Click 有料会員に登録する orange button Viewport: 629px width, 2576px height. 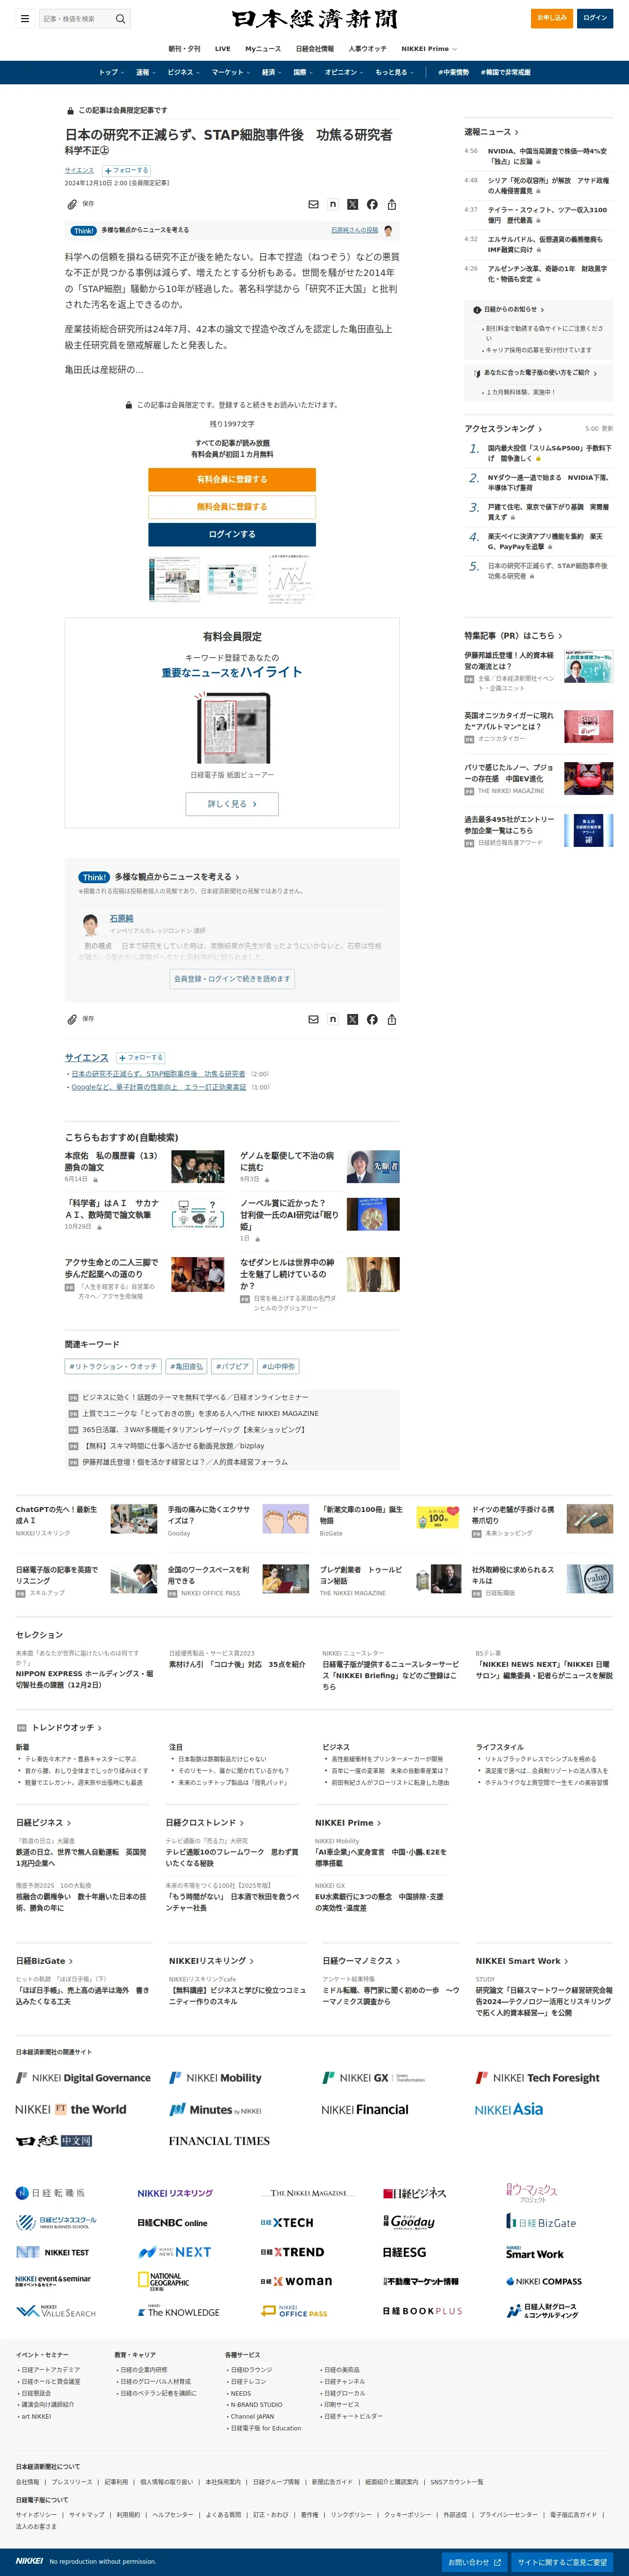232,480
